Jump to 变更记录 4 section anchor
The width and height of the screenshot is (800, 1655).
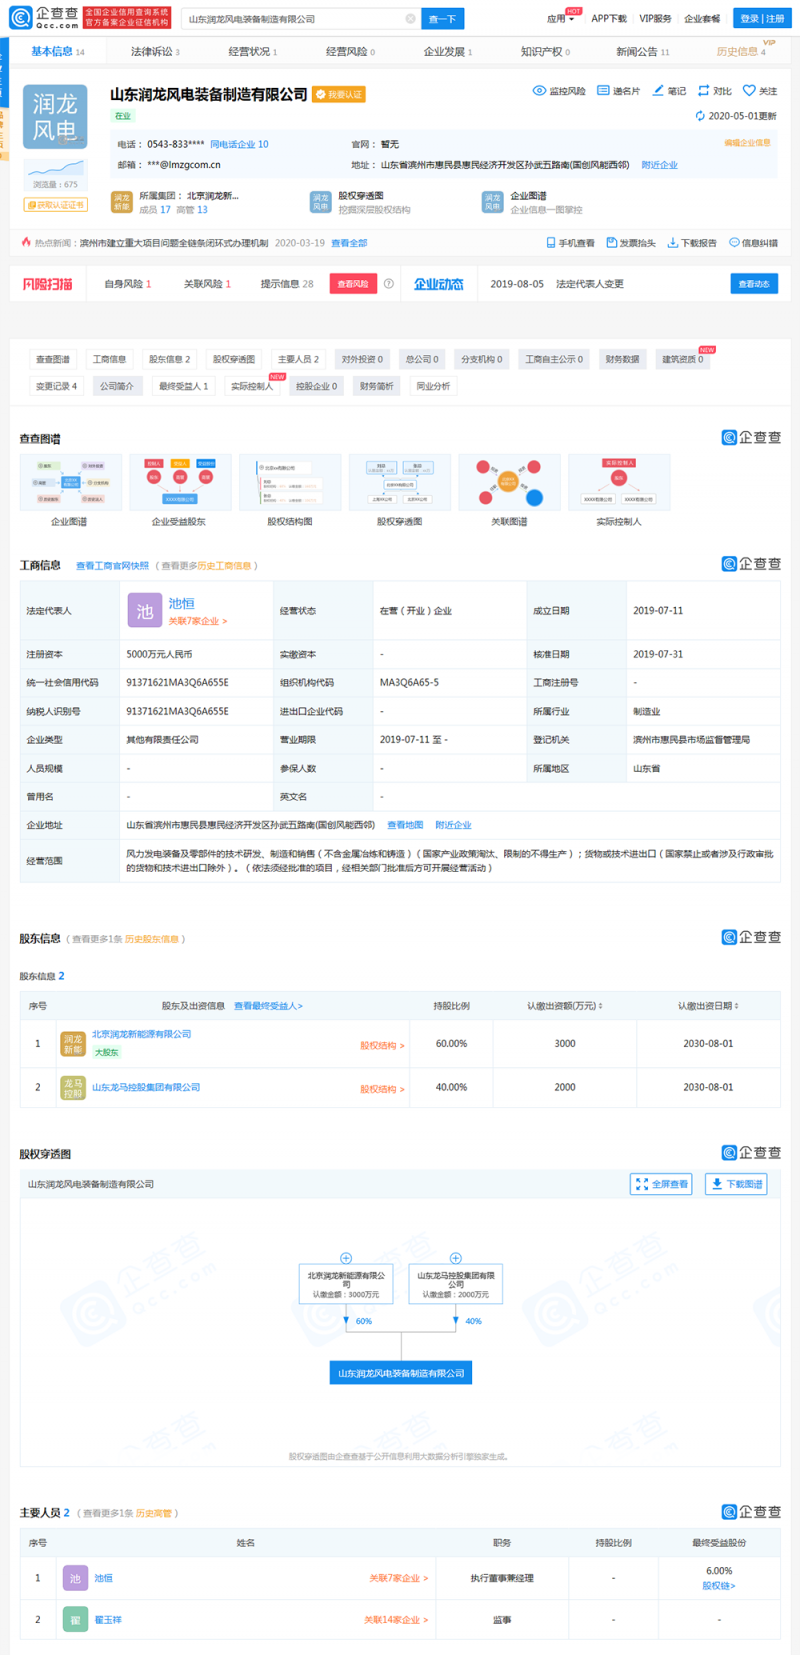pyautogui.click(x=56, y=386)
